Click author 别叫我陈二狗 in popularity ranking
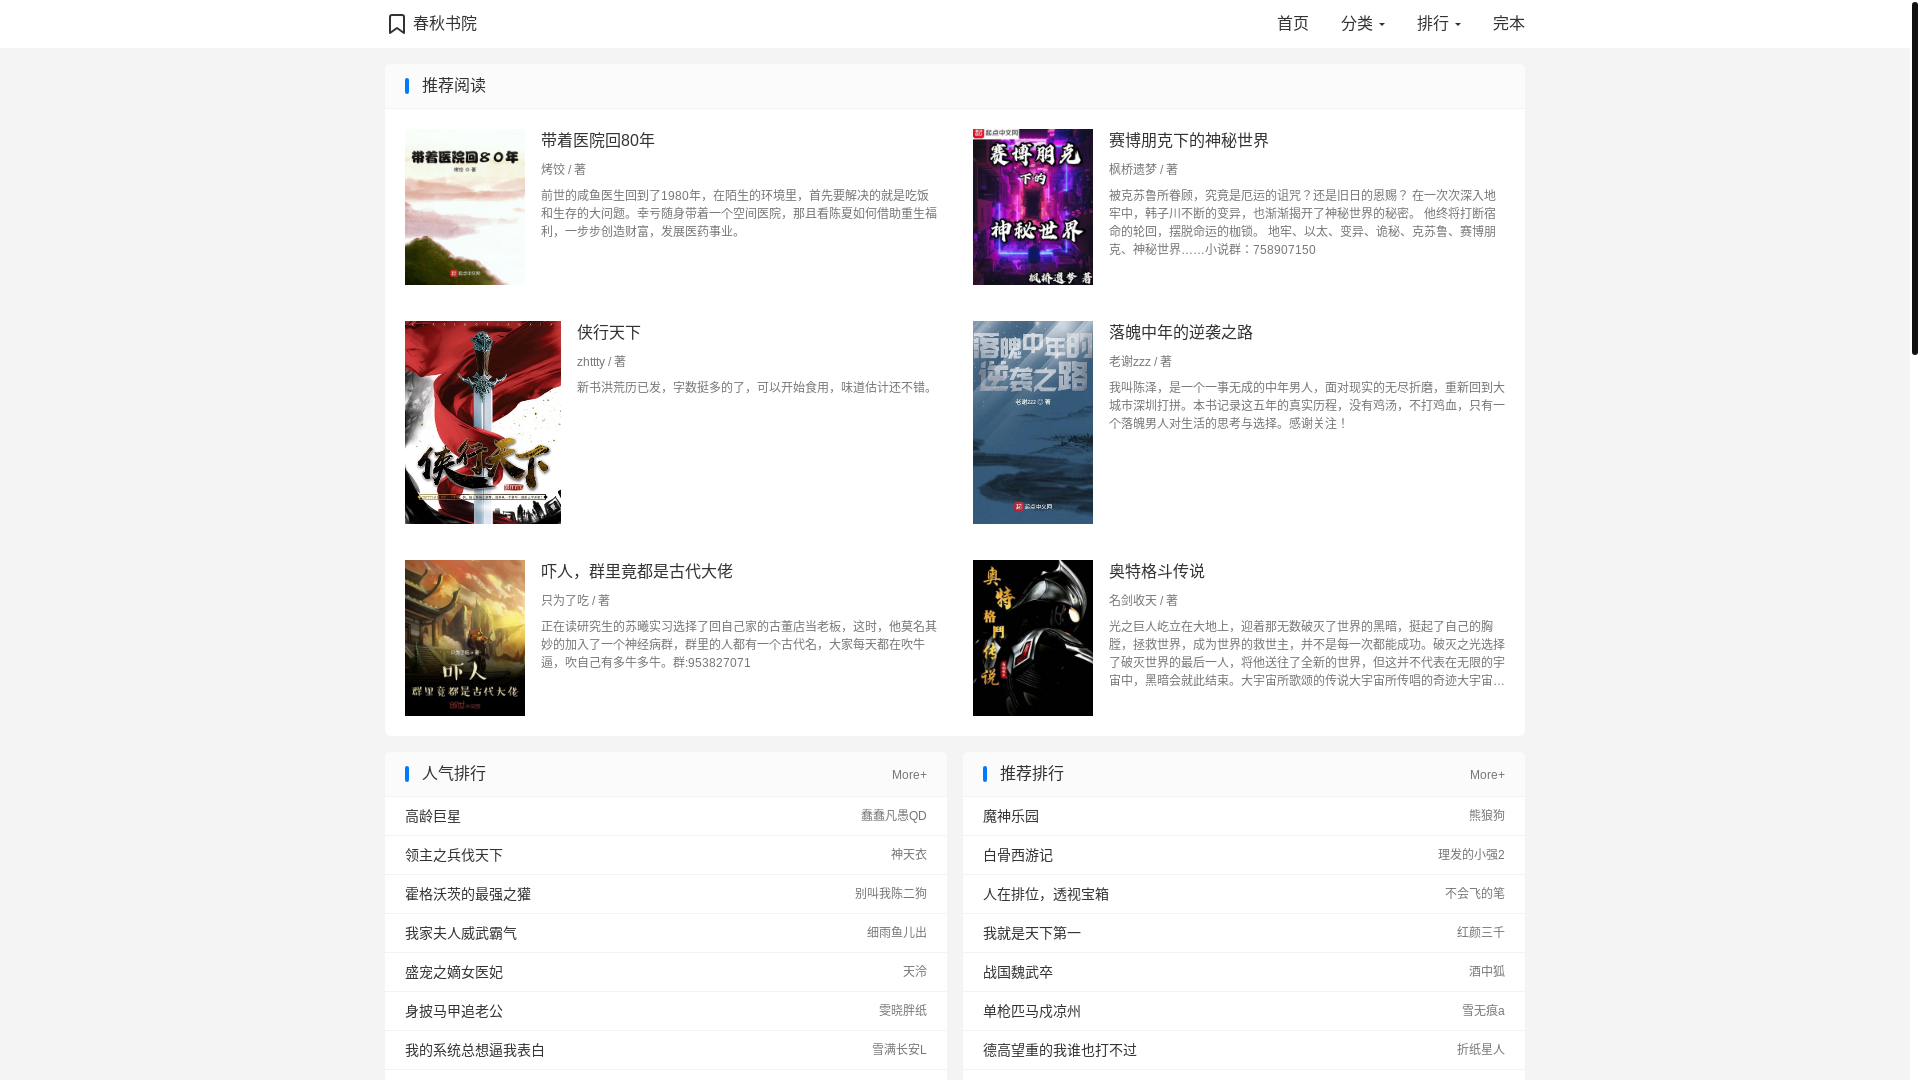 (x=891, y=894)
